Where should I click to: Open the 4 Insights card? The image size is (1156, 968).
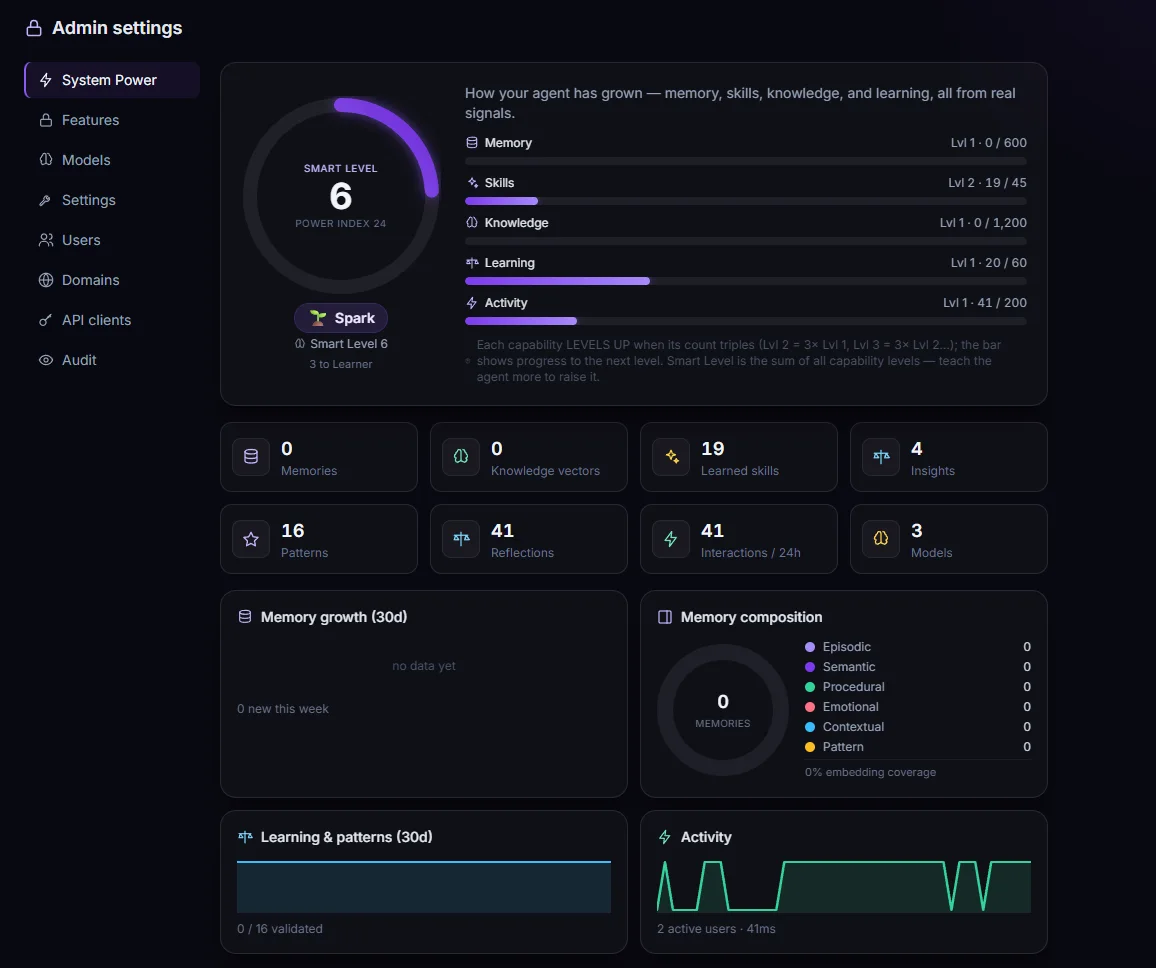click(x=949, y=457)
